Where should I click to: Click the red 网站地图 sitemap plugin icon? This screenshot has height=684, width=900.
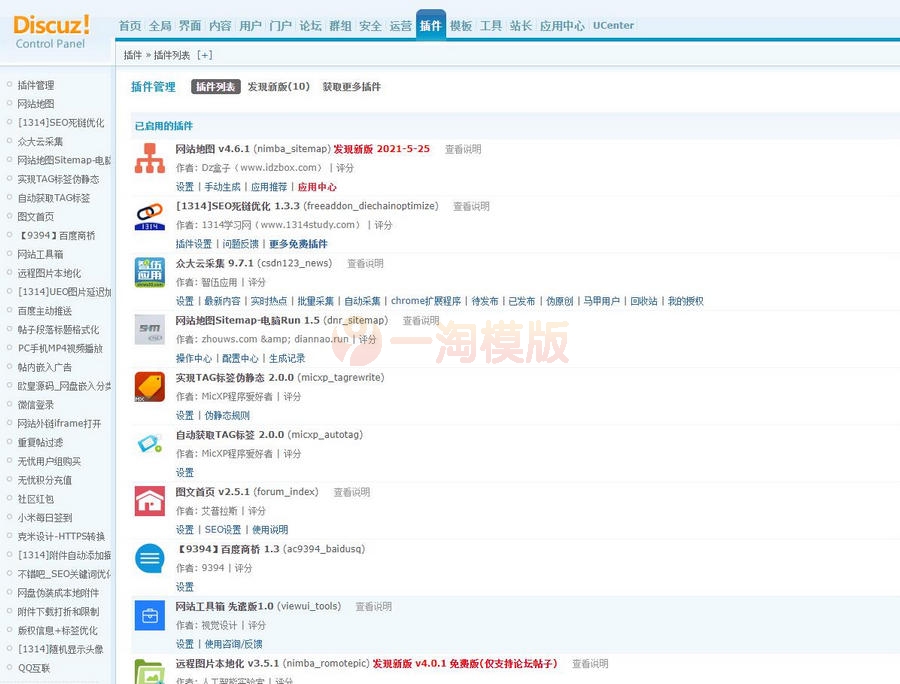(148, 157)
